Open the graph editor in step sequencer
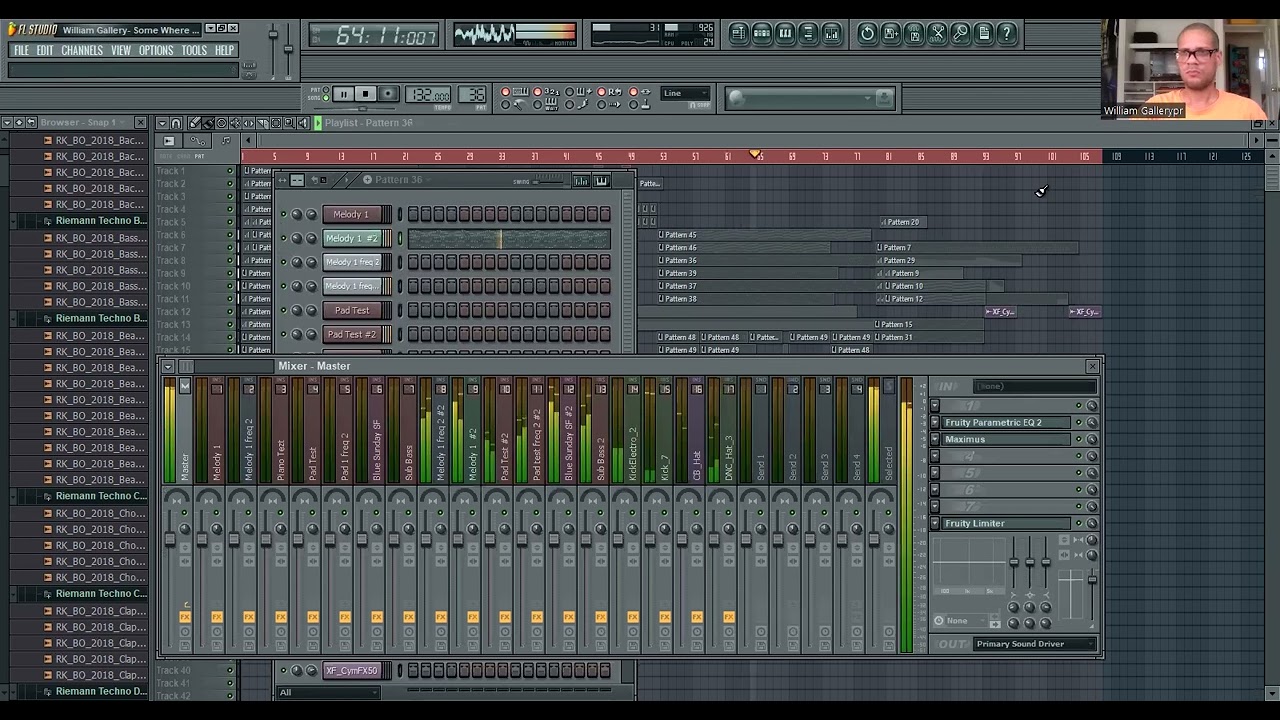This screenshot has height=720, width=1280. pos(581,181)
